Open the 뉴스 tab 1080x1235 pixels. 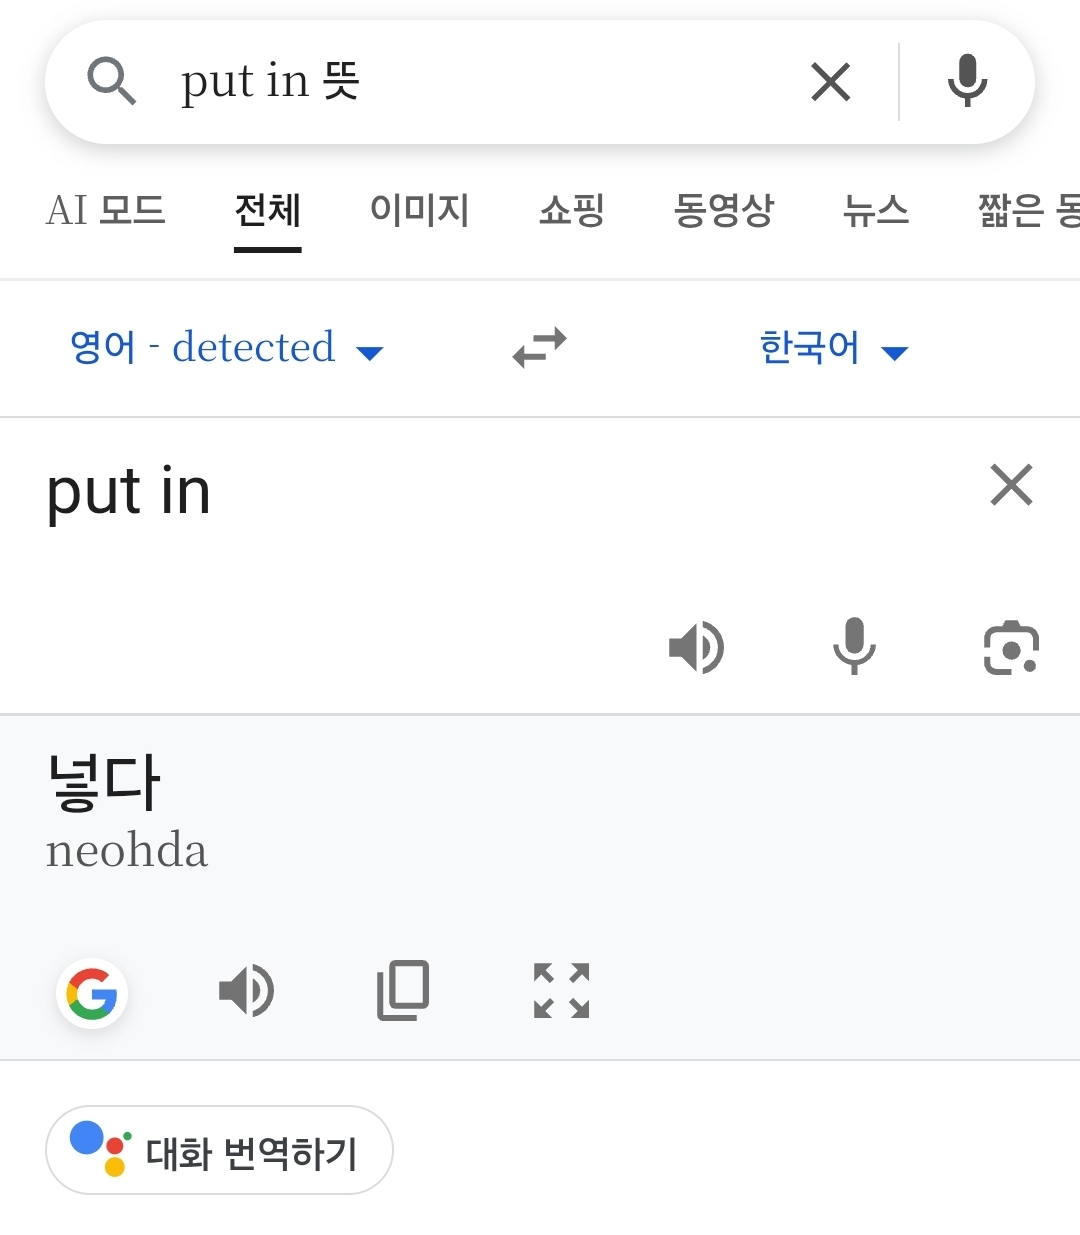(875, 211)
